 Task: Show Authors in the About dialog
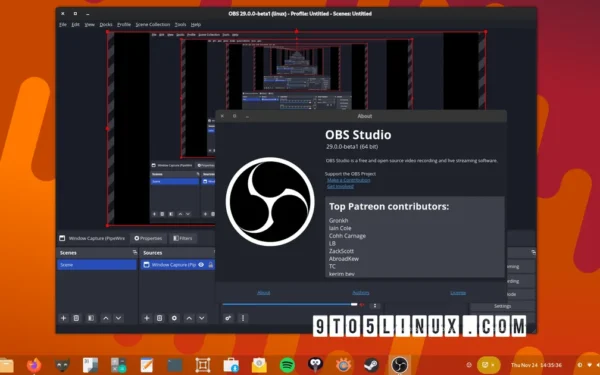tap(360, 293)
